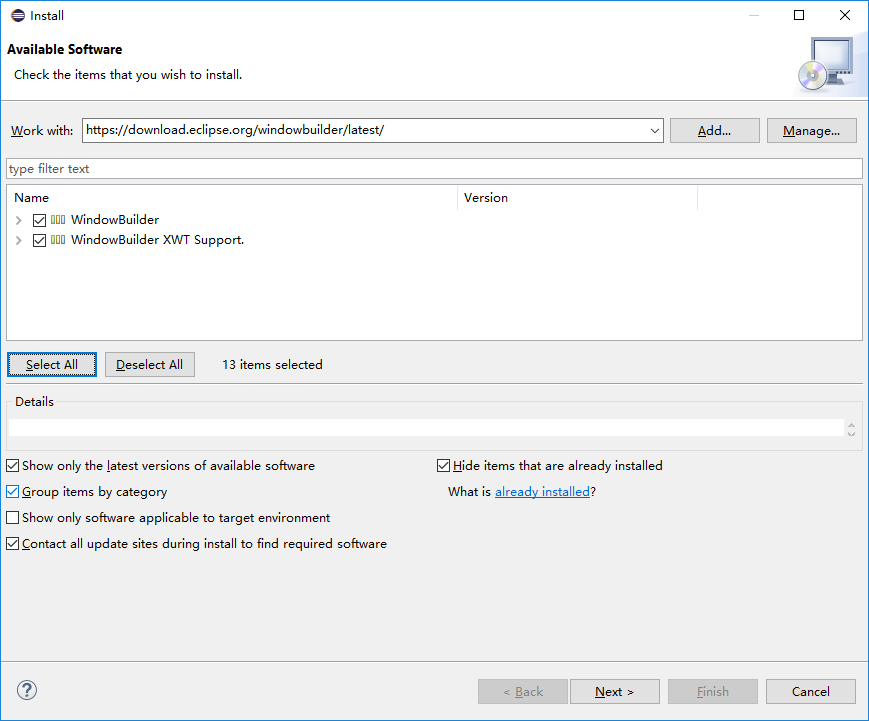The image size is (869, 721).
Task: Click the Select All button
Action: coord(52,365)
